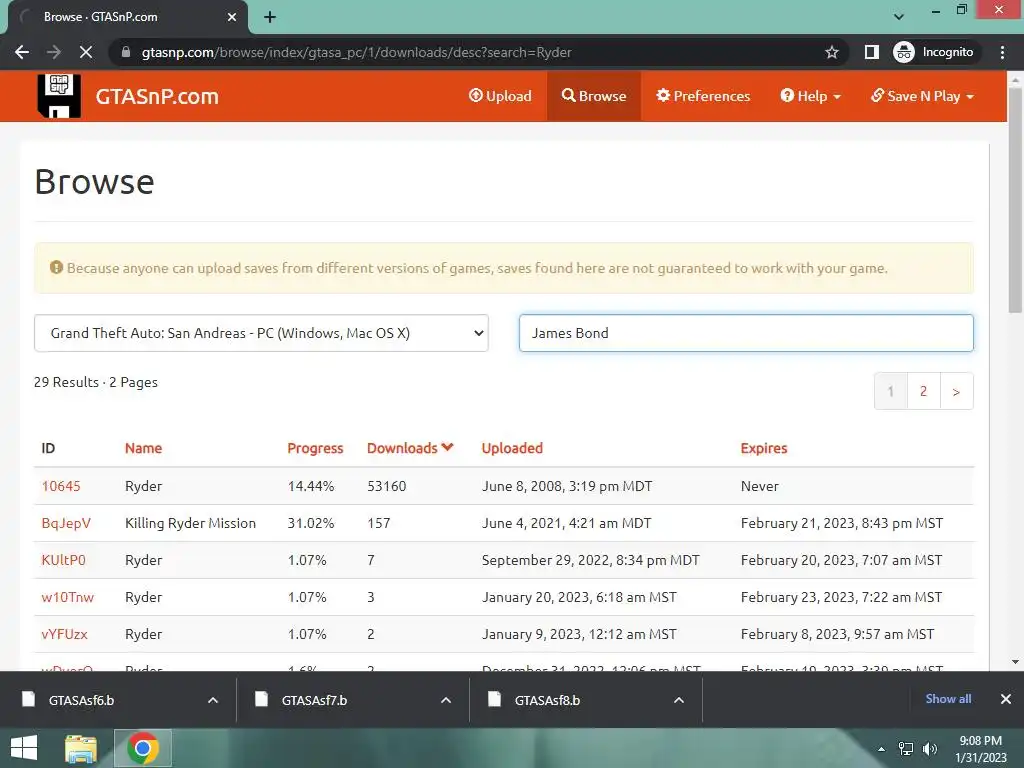Image resolution: width=1024 pixels, height=768 pixels.
Task: Open Chrome's three-dot menu
Action: pos(1002,52)
